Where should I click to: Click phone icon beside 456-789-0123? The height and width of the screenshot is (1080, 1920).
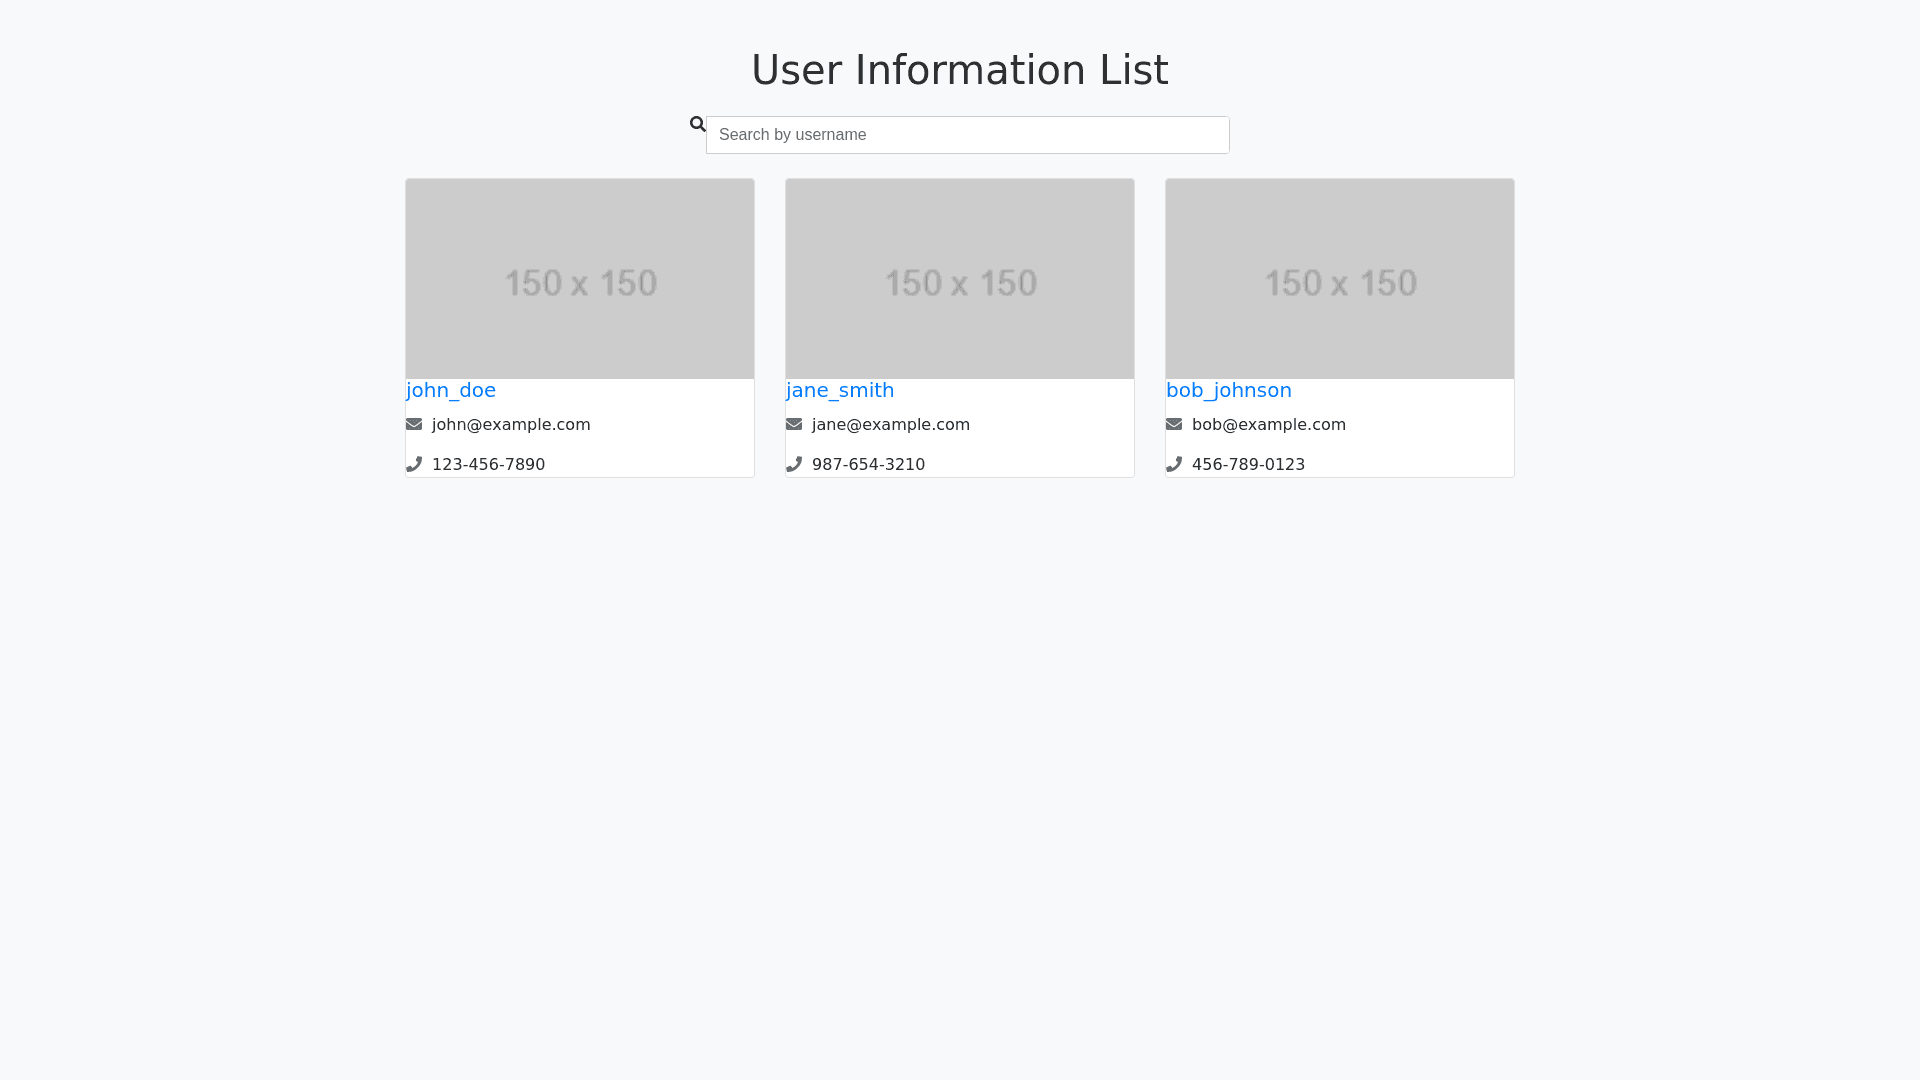pos(1174,464)
